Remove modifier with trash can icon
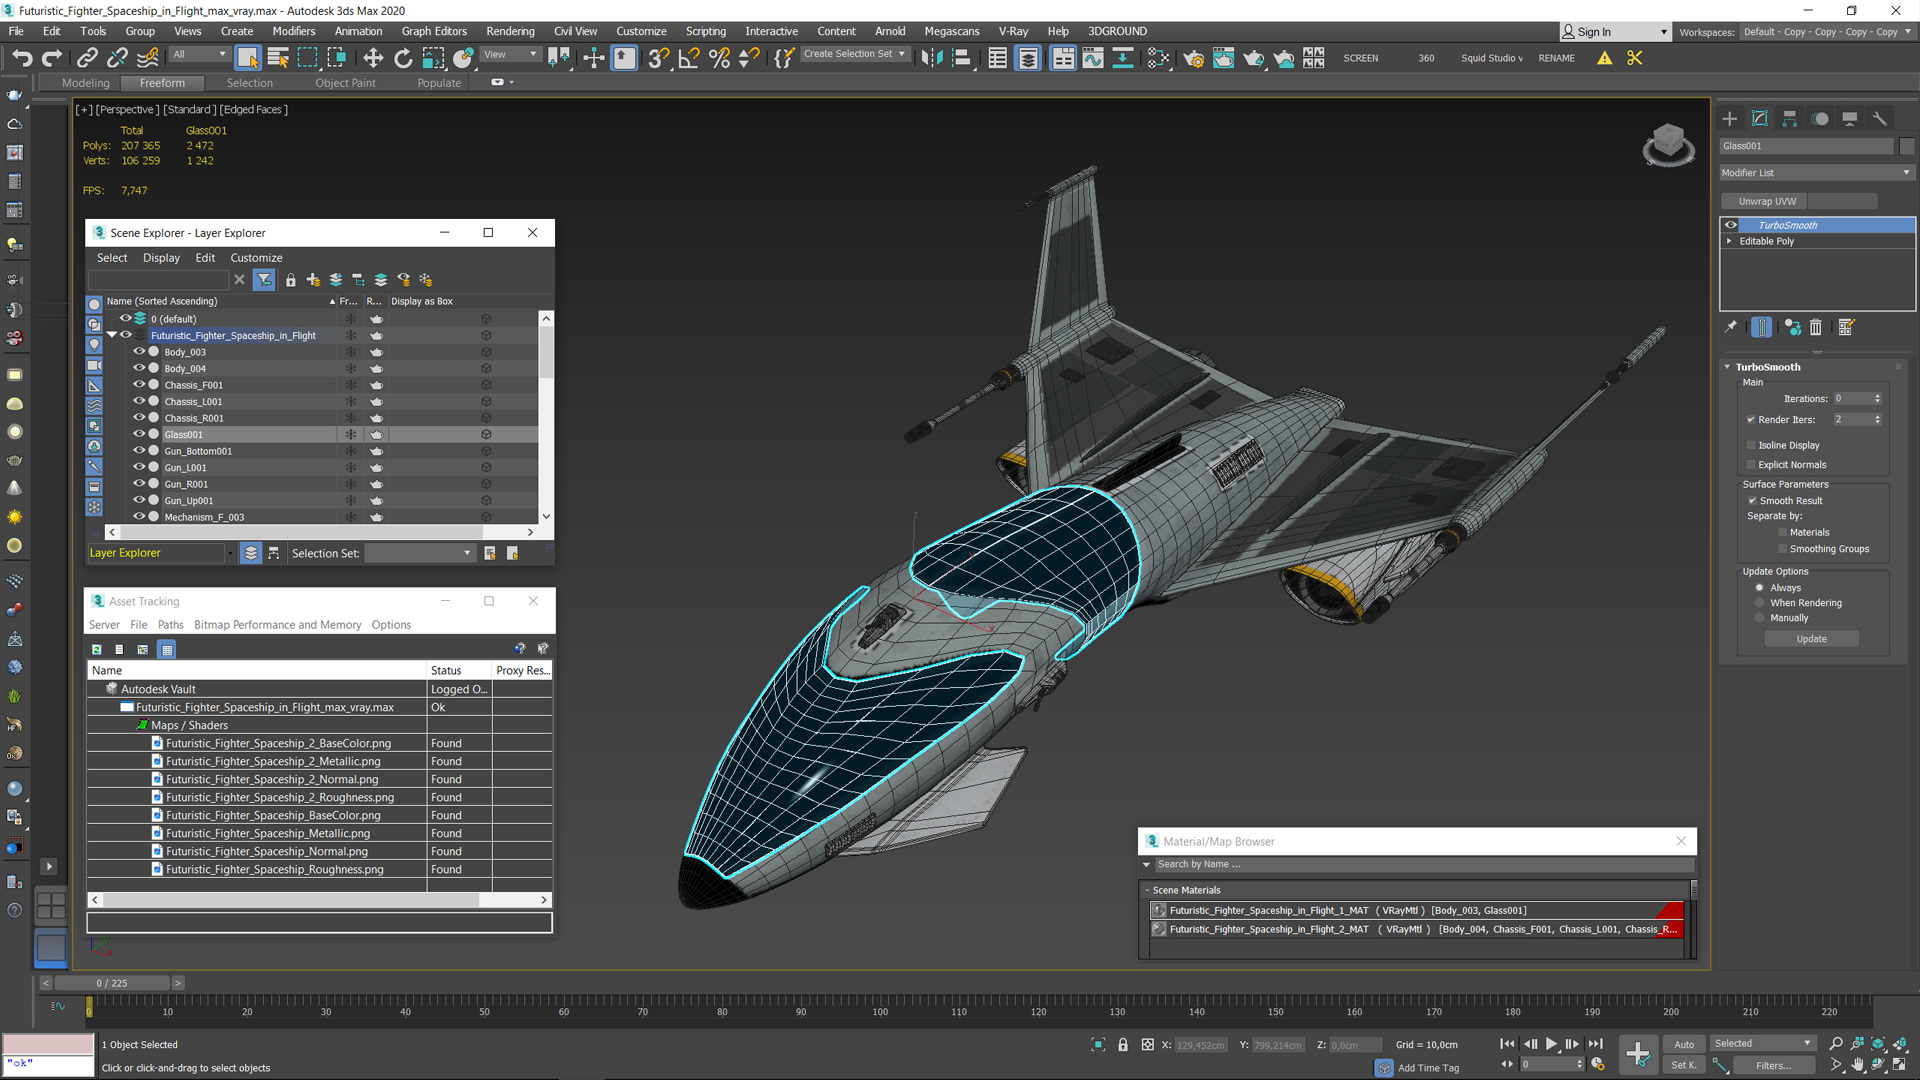 coord(1816,327)
